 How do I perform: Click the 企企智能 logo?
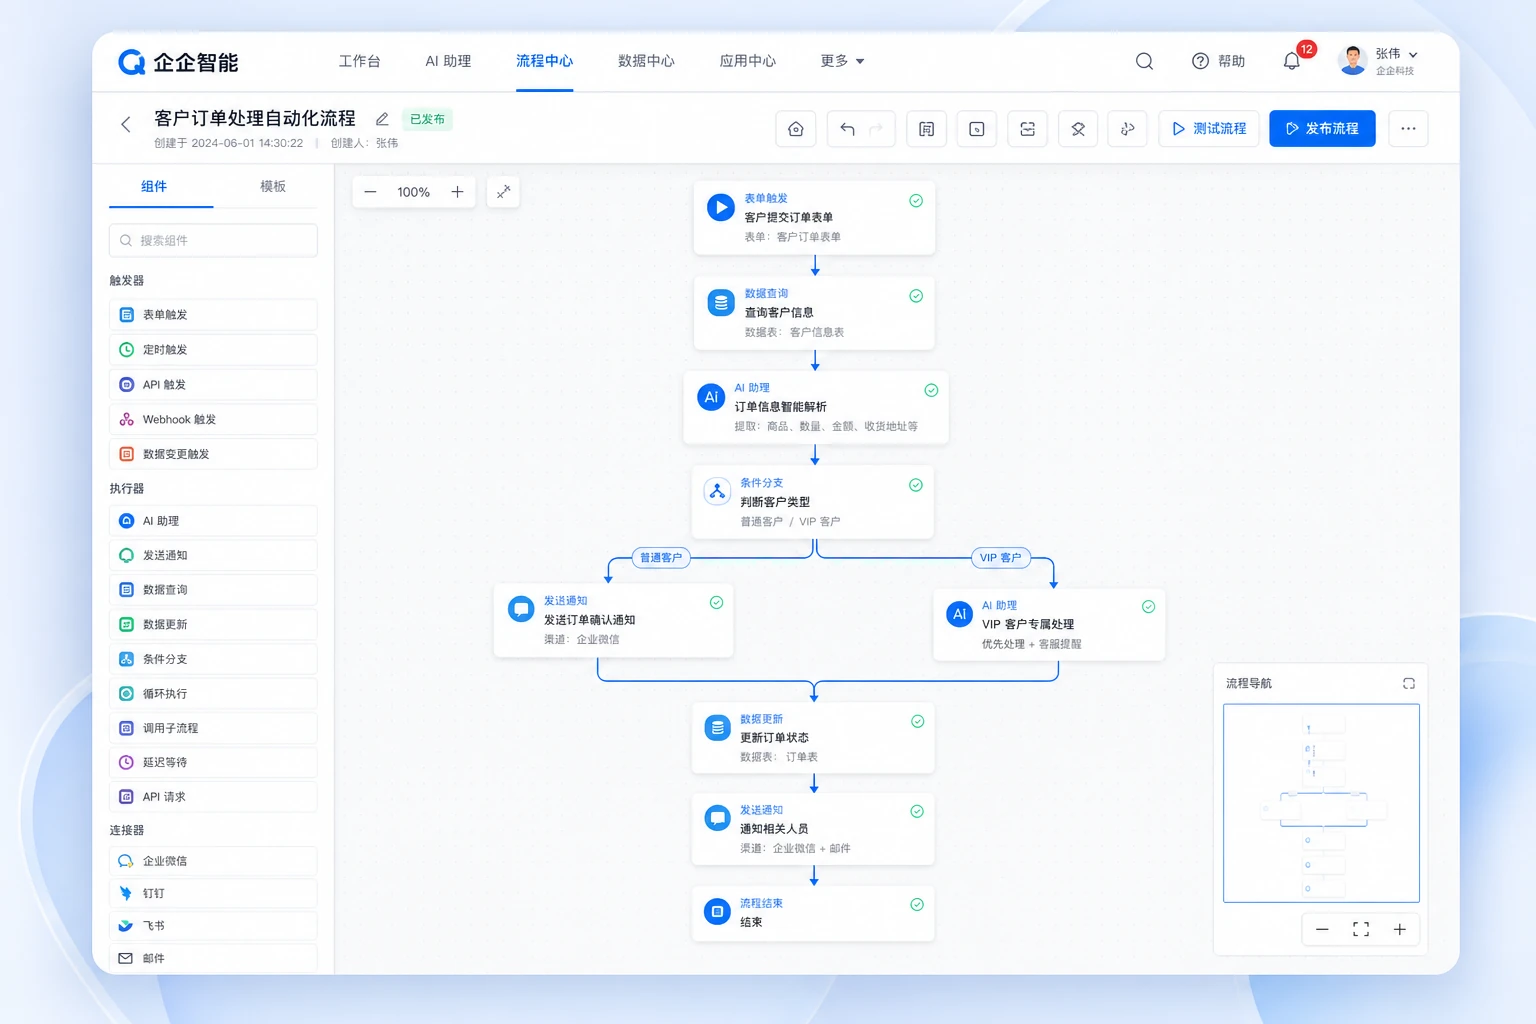pyautogui.click(x=178, y=62)
